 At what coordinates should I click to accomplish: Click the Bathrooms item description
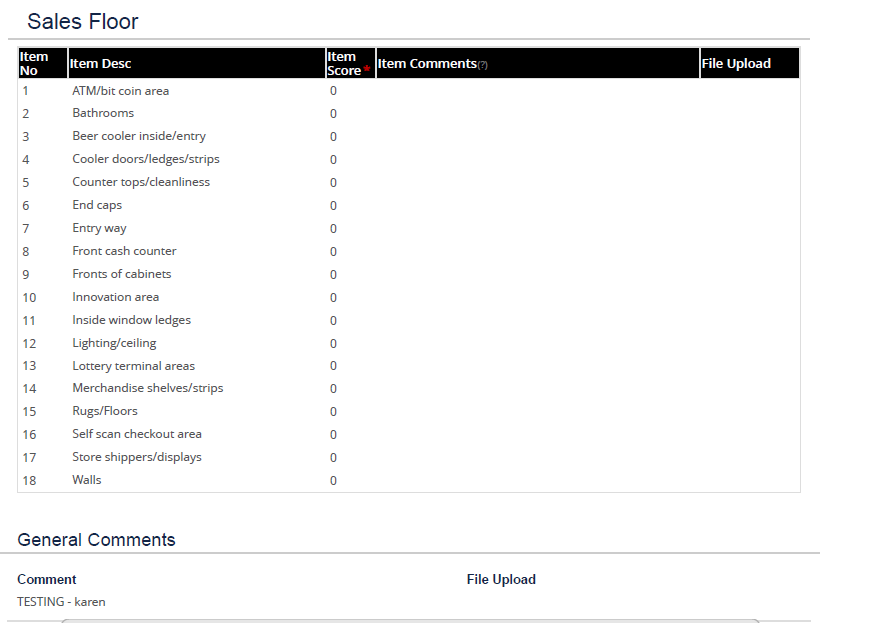pyautogui.click(x=103, y=113)
